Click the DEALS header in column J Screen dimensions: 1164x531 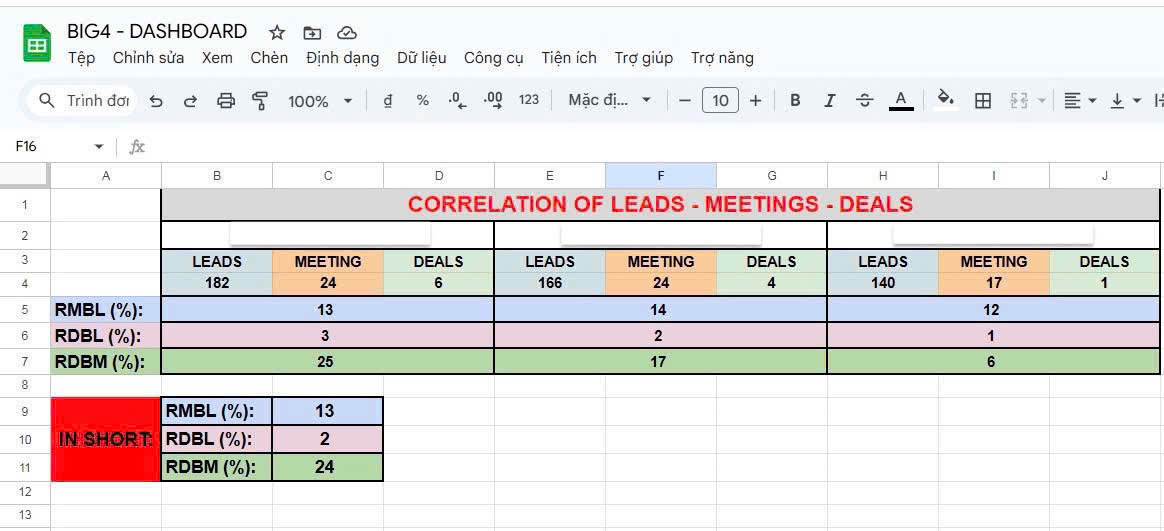pos(1105,261)
